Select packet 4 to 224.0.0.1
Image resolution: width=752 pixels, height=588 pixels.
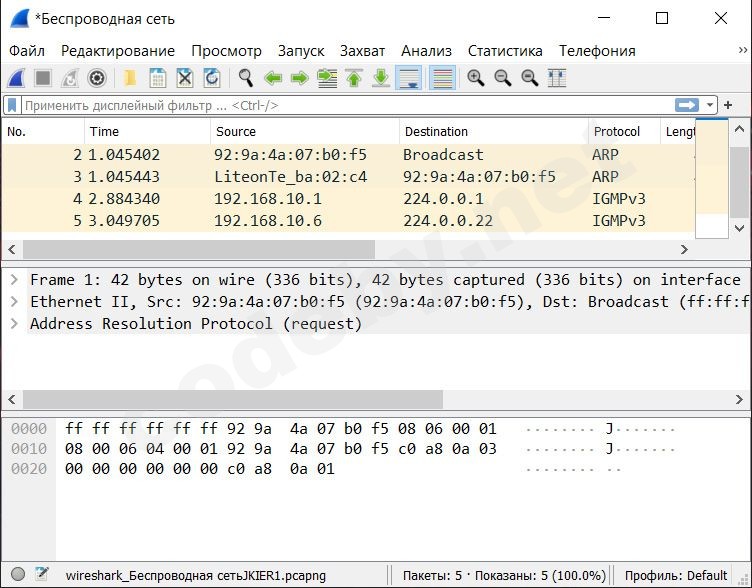click(348, 199)
